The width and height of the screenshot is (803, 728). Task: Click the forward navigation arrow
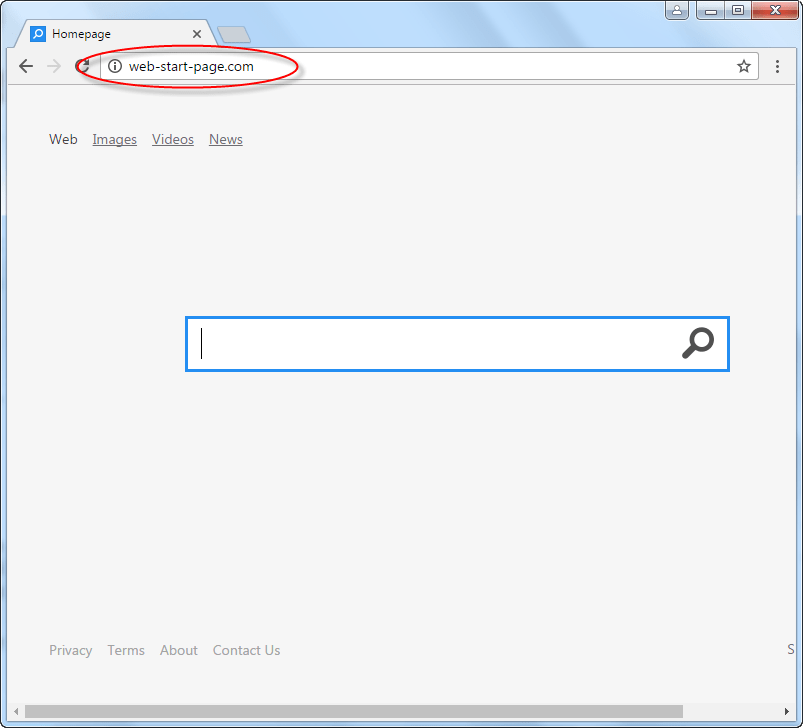tap(54, 67)
